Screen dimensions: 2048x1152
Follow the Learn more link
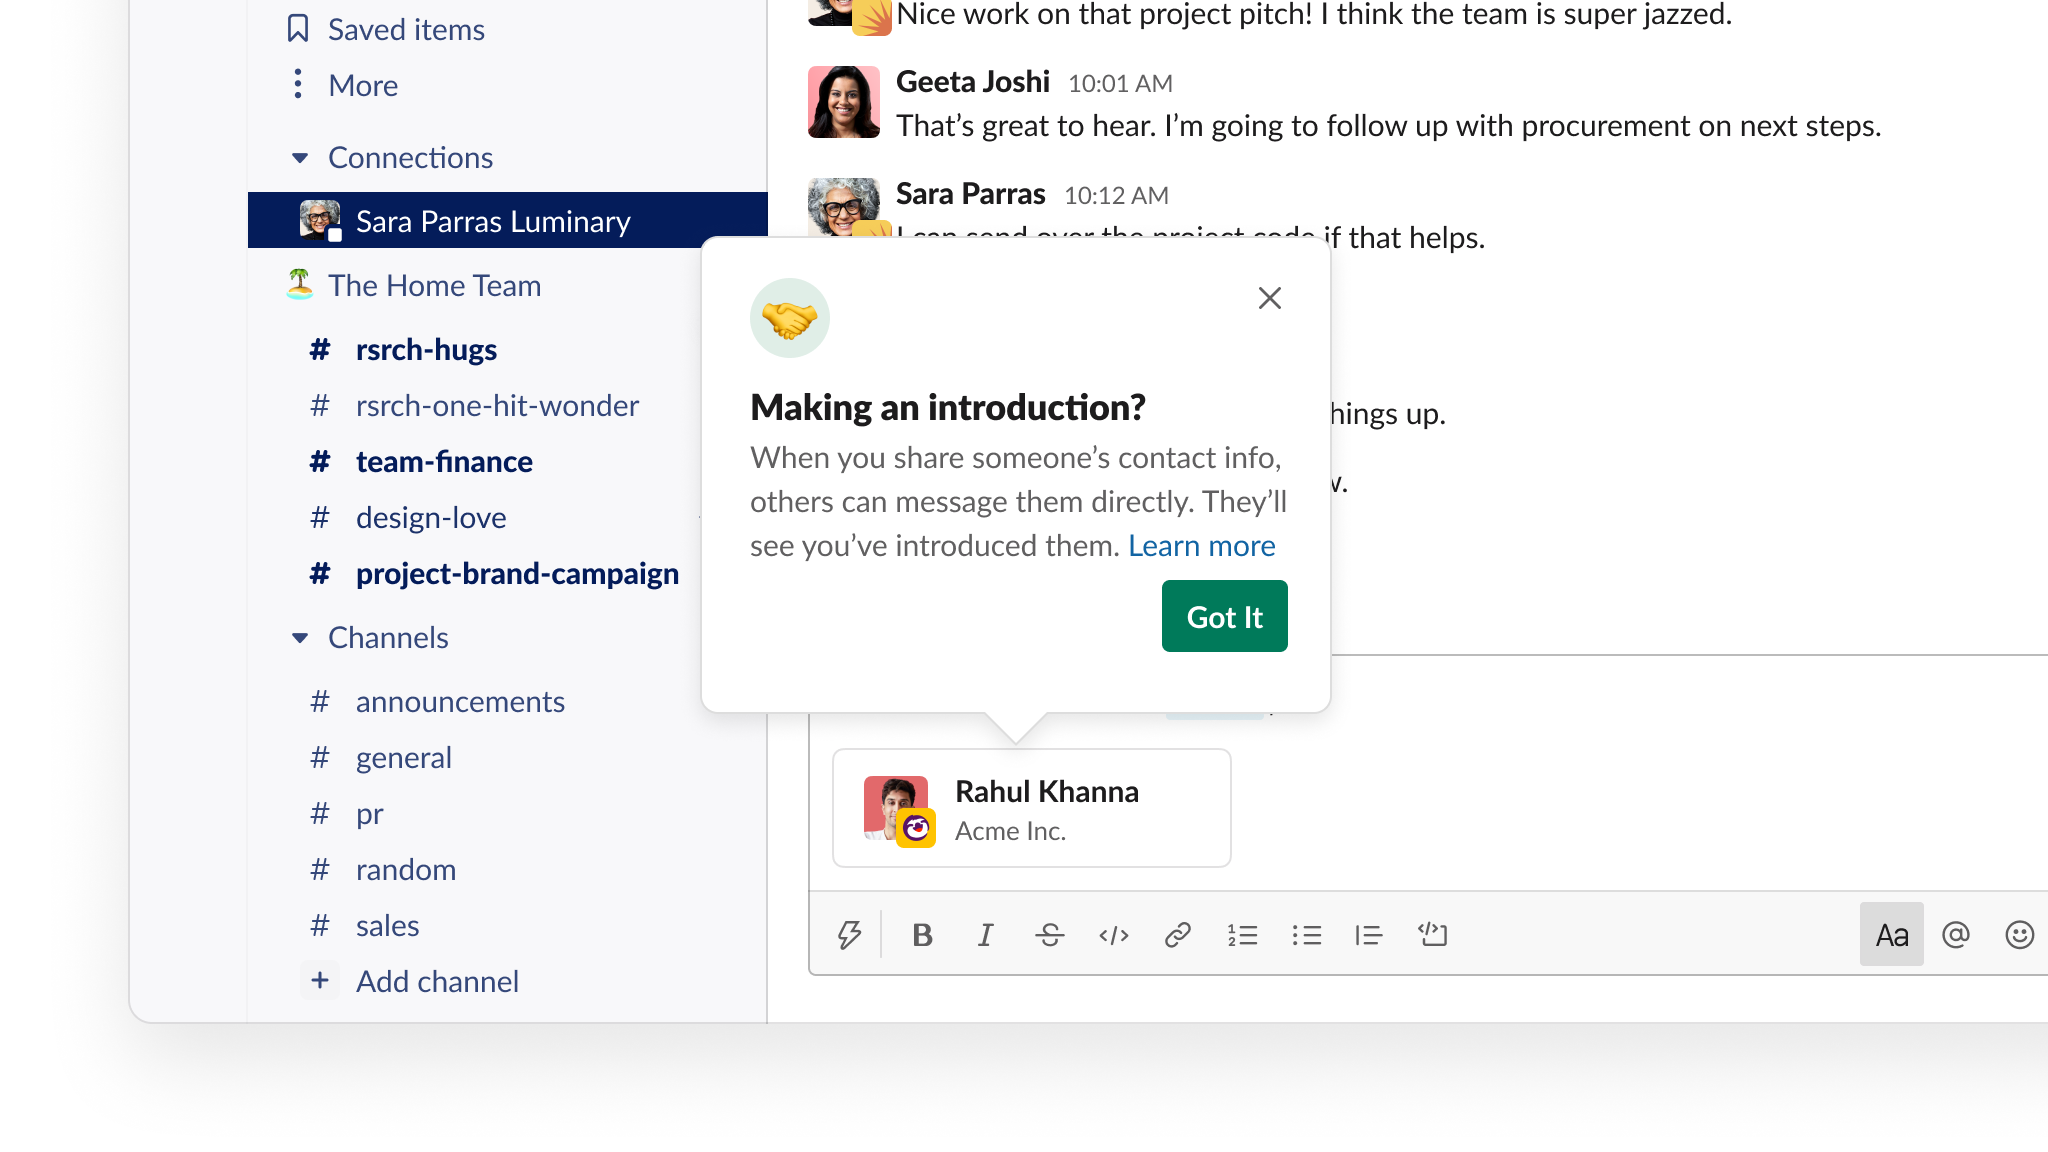pos(1202,545)
